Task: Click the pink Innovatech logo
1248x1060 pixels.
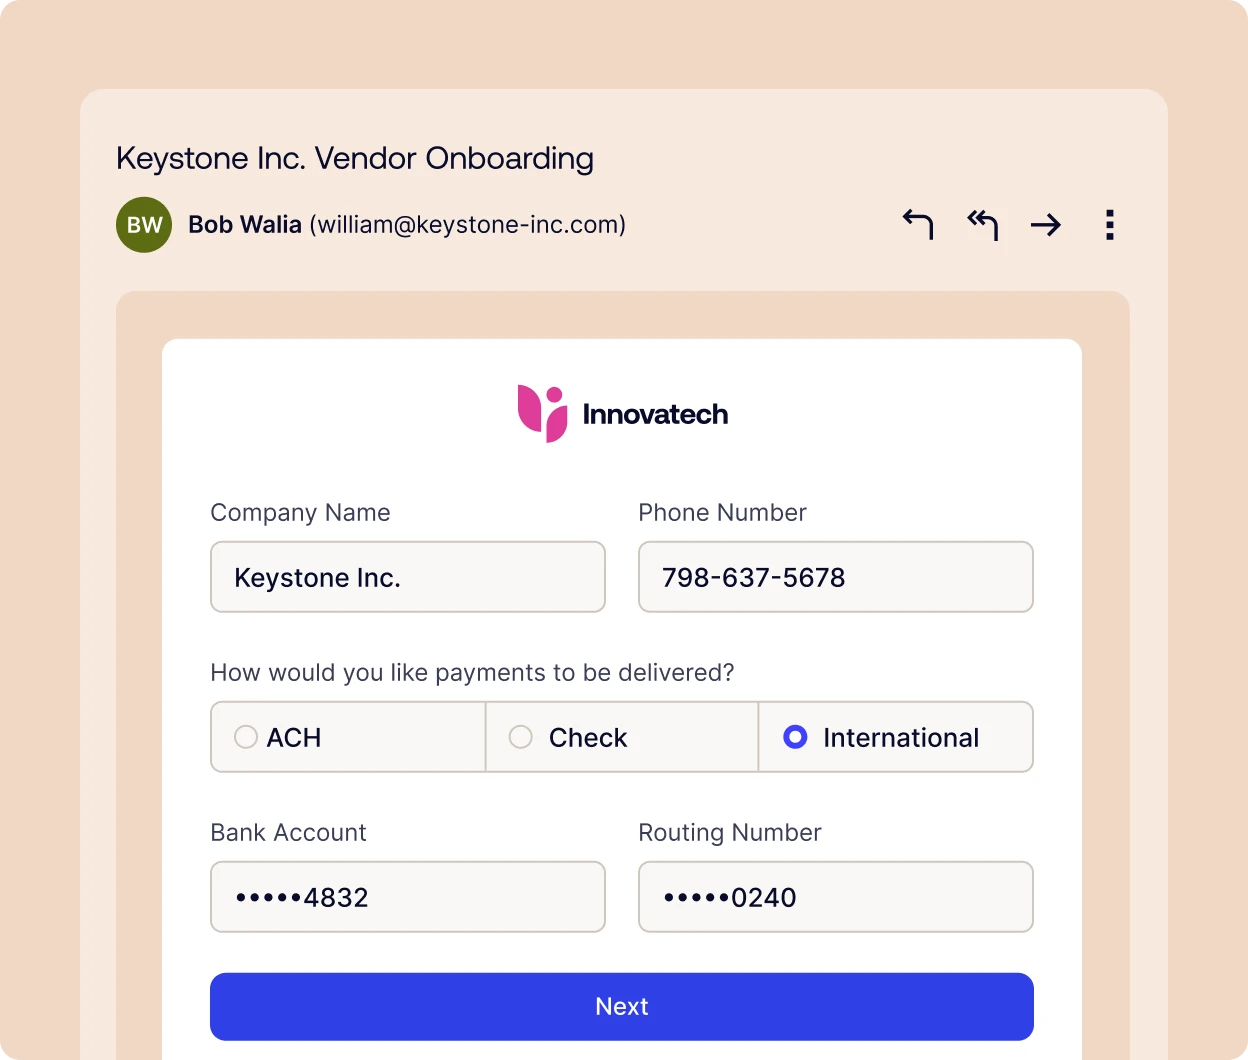Action: (542, 413)
